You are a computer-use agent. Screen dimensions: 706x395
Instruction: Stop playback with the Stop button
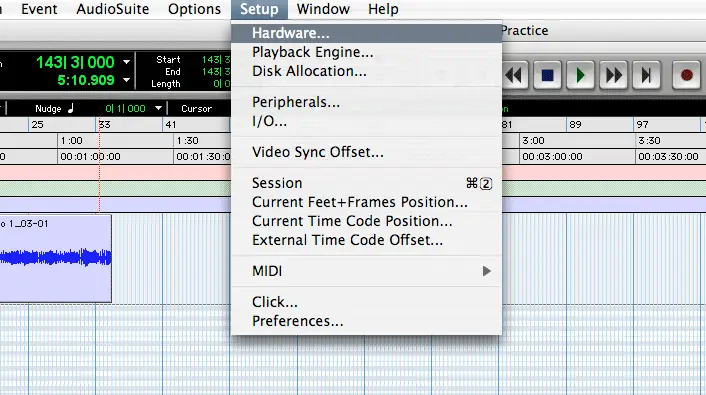click(548, 75)
